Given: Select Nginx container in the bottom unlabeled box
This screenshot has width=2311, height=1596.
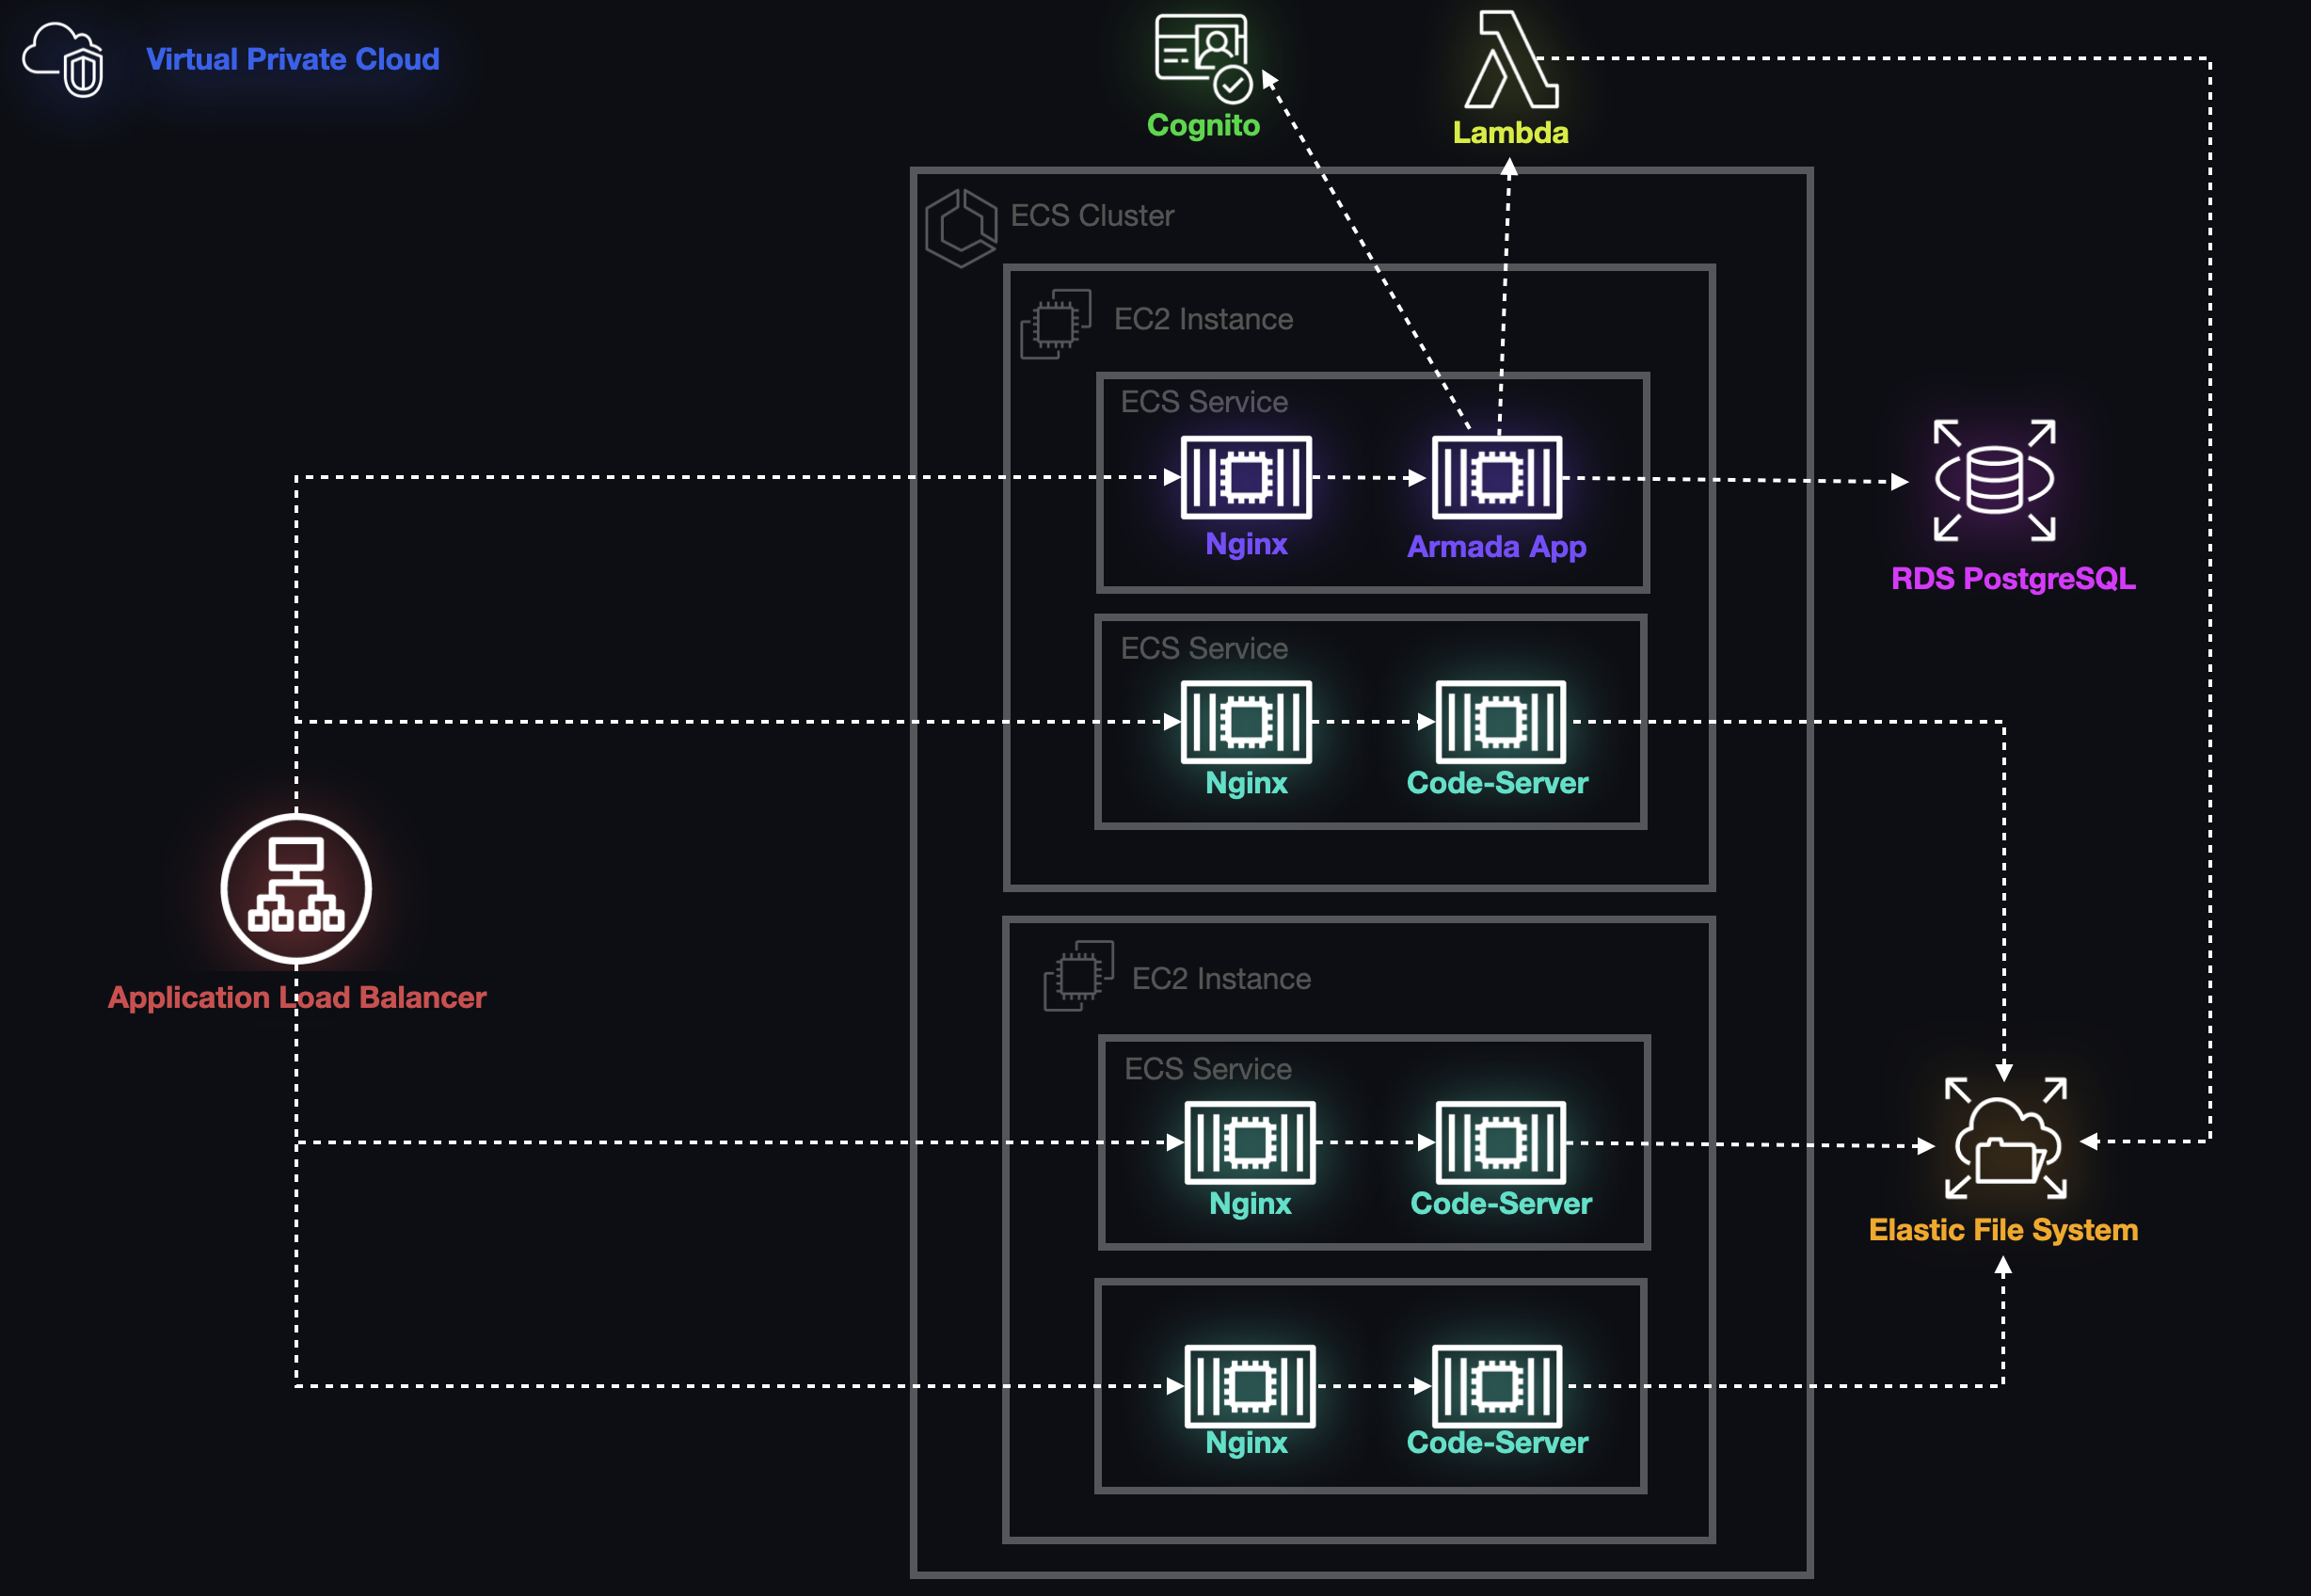Looking at the screenshot, I should click(x=1250, y=1386).
